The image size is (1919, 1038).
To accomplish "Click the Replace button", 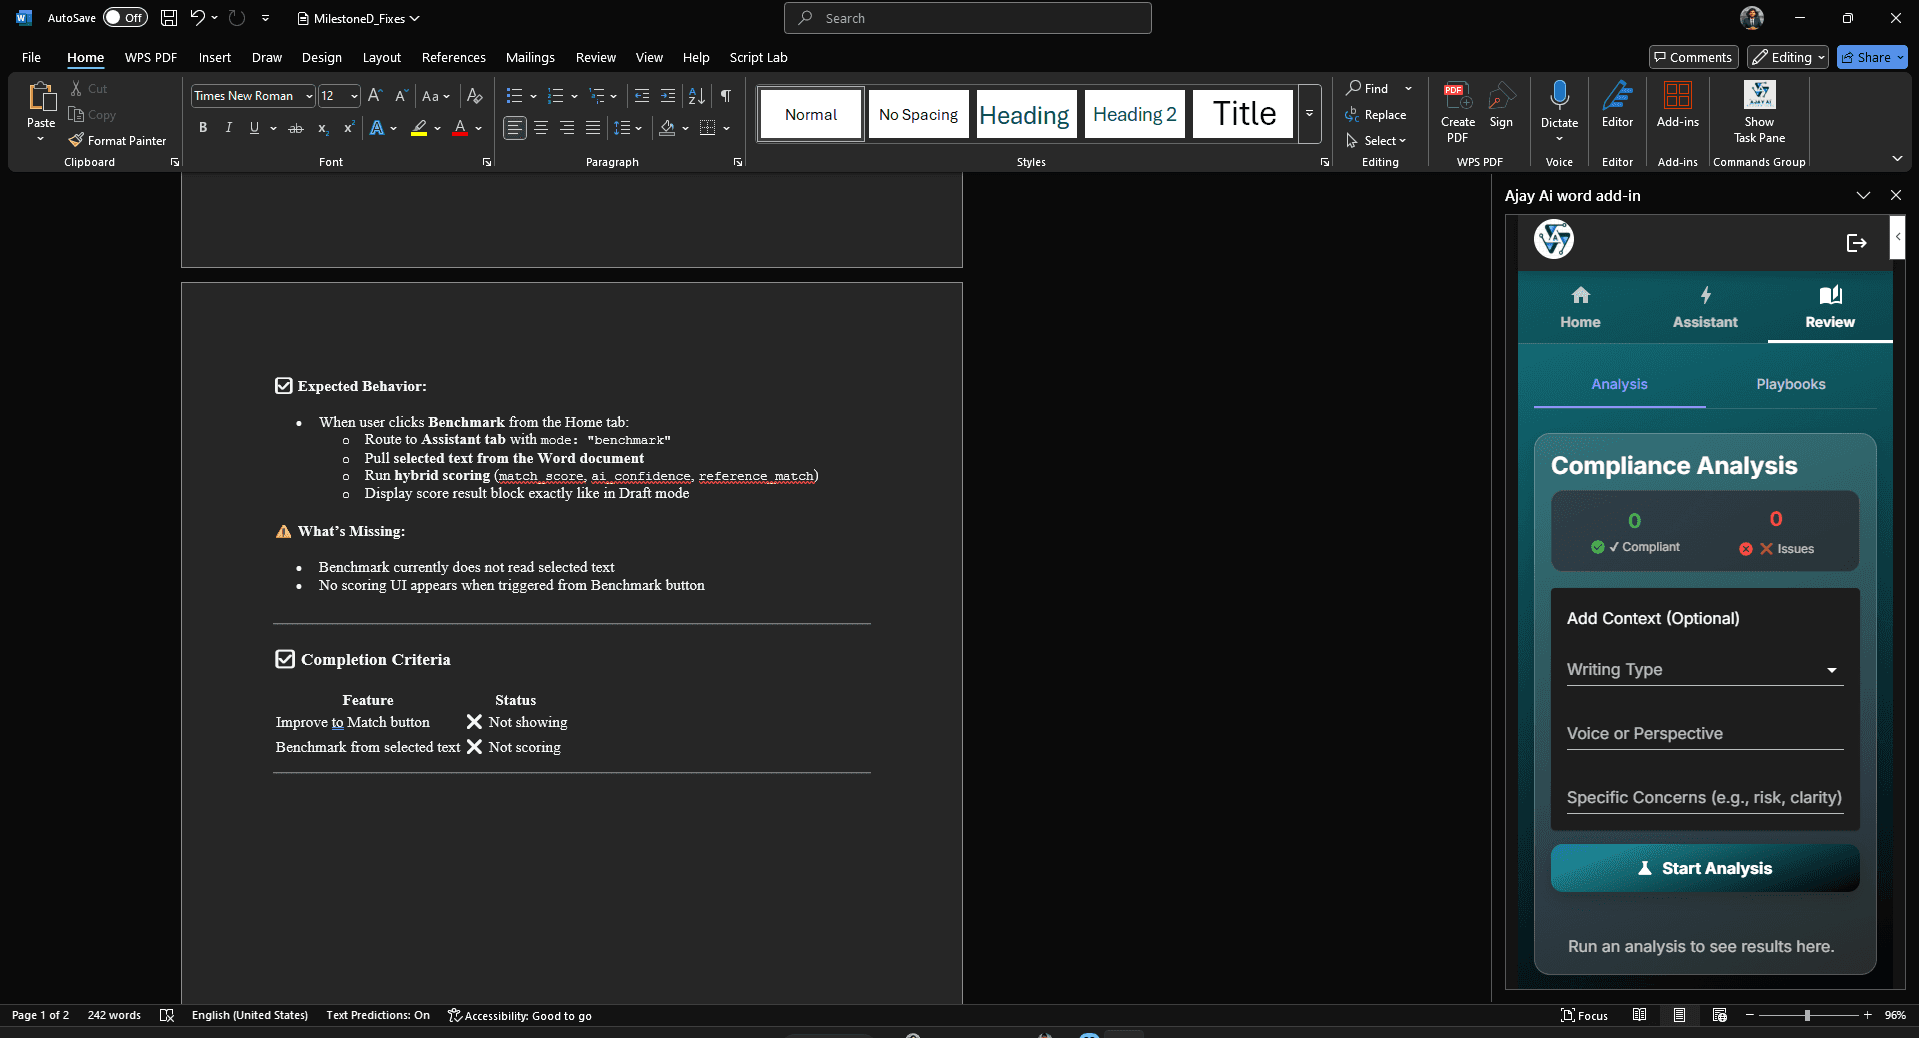I will 1376,115.
